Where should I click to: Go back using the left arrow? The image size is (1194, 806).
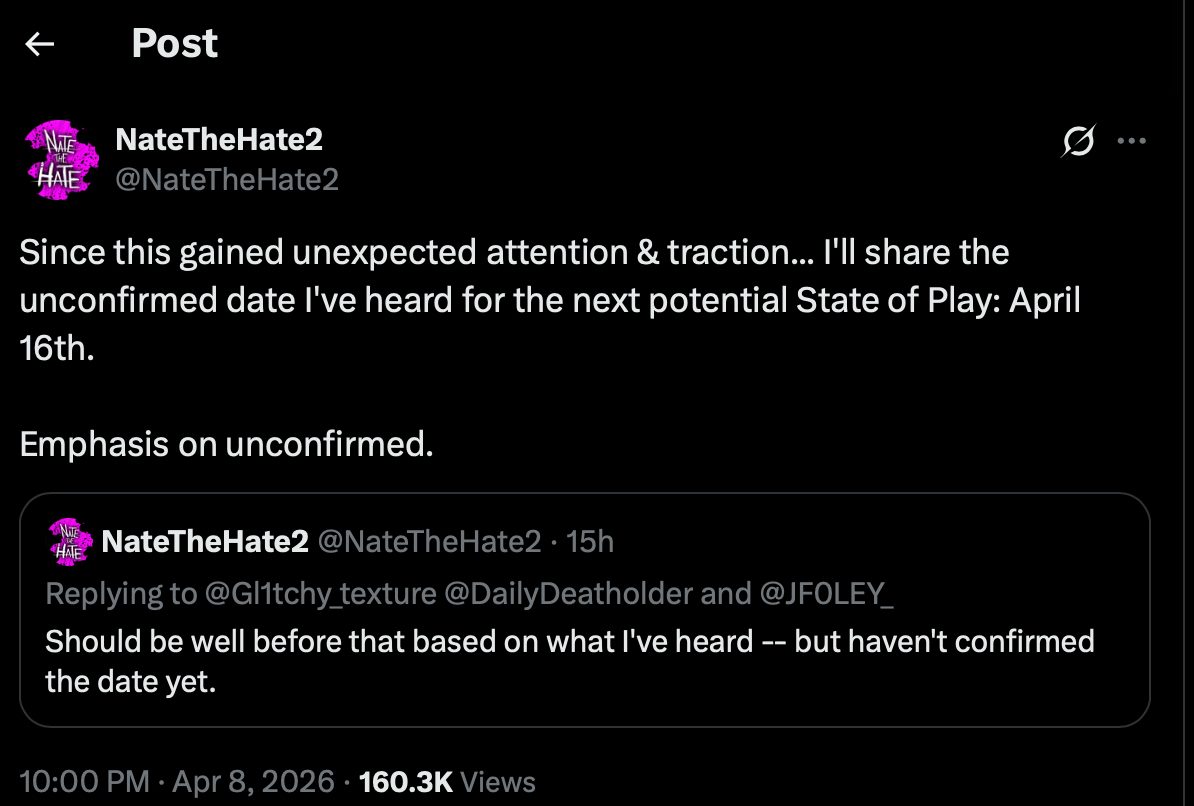click(39, 44)
